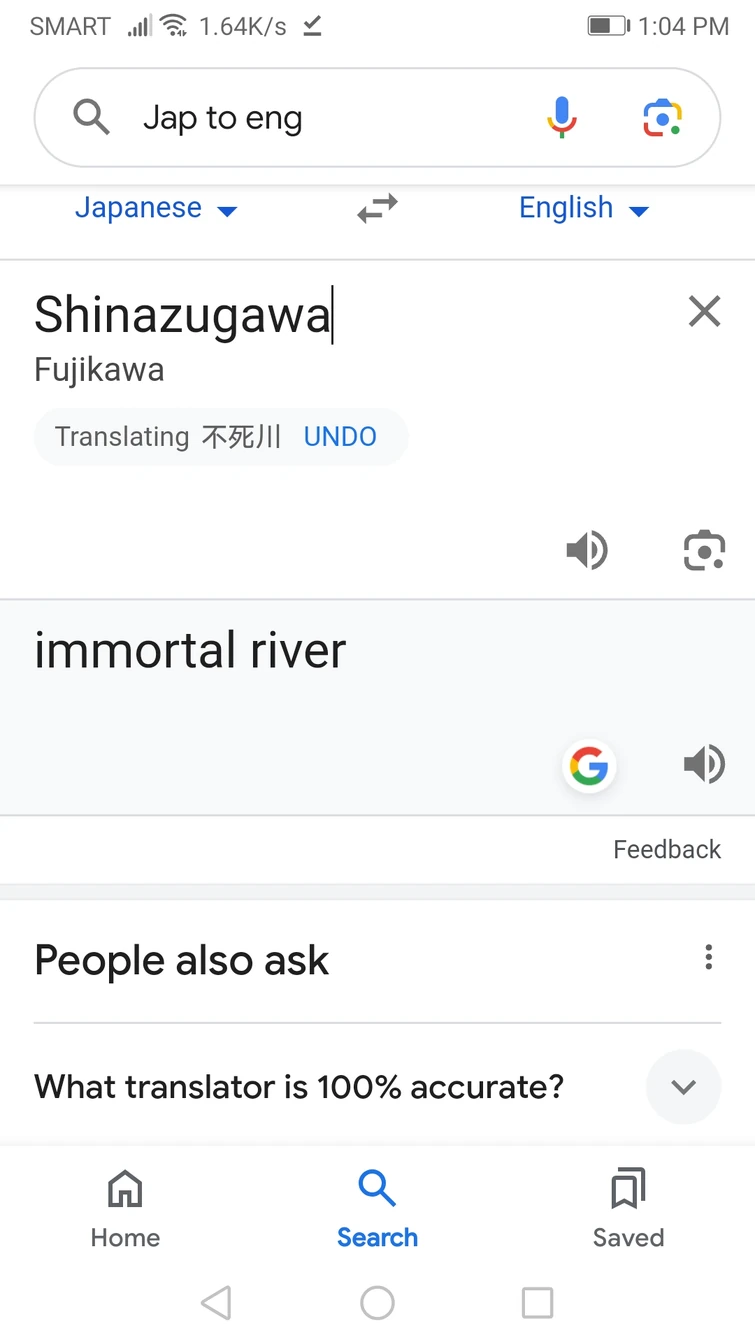The image size is (755, 1342).
Task: Play audio for immortal river translation
Action: tap(704, 765)
